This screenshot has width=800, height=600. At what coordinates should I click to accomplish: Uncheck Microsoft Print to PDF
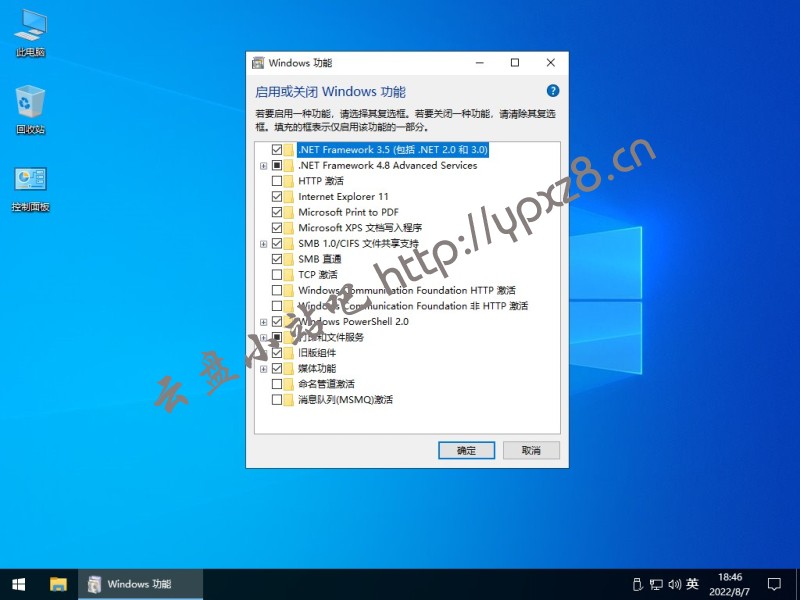[277, 212]
